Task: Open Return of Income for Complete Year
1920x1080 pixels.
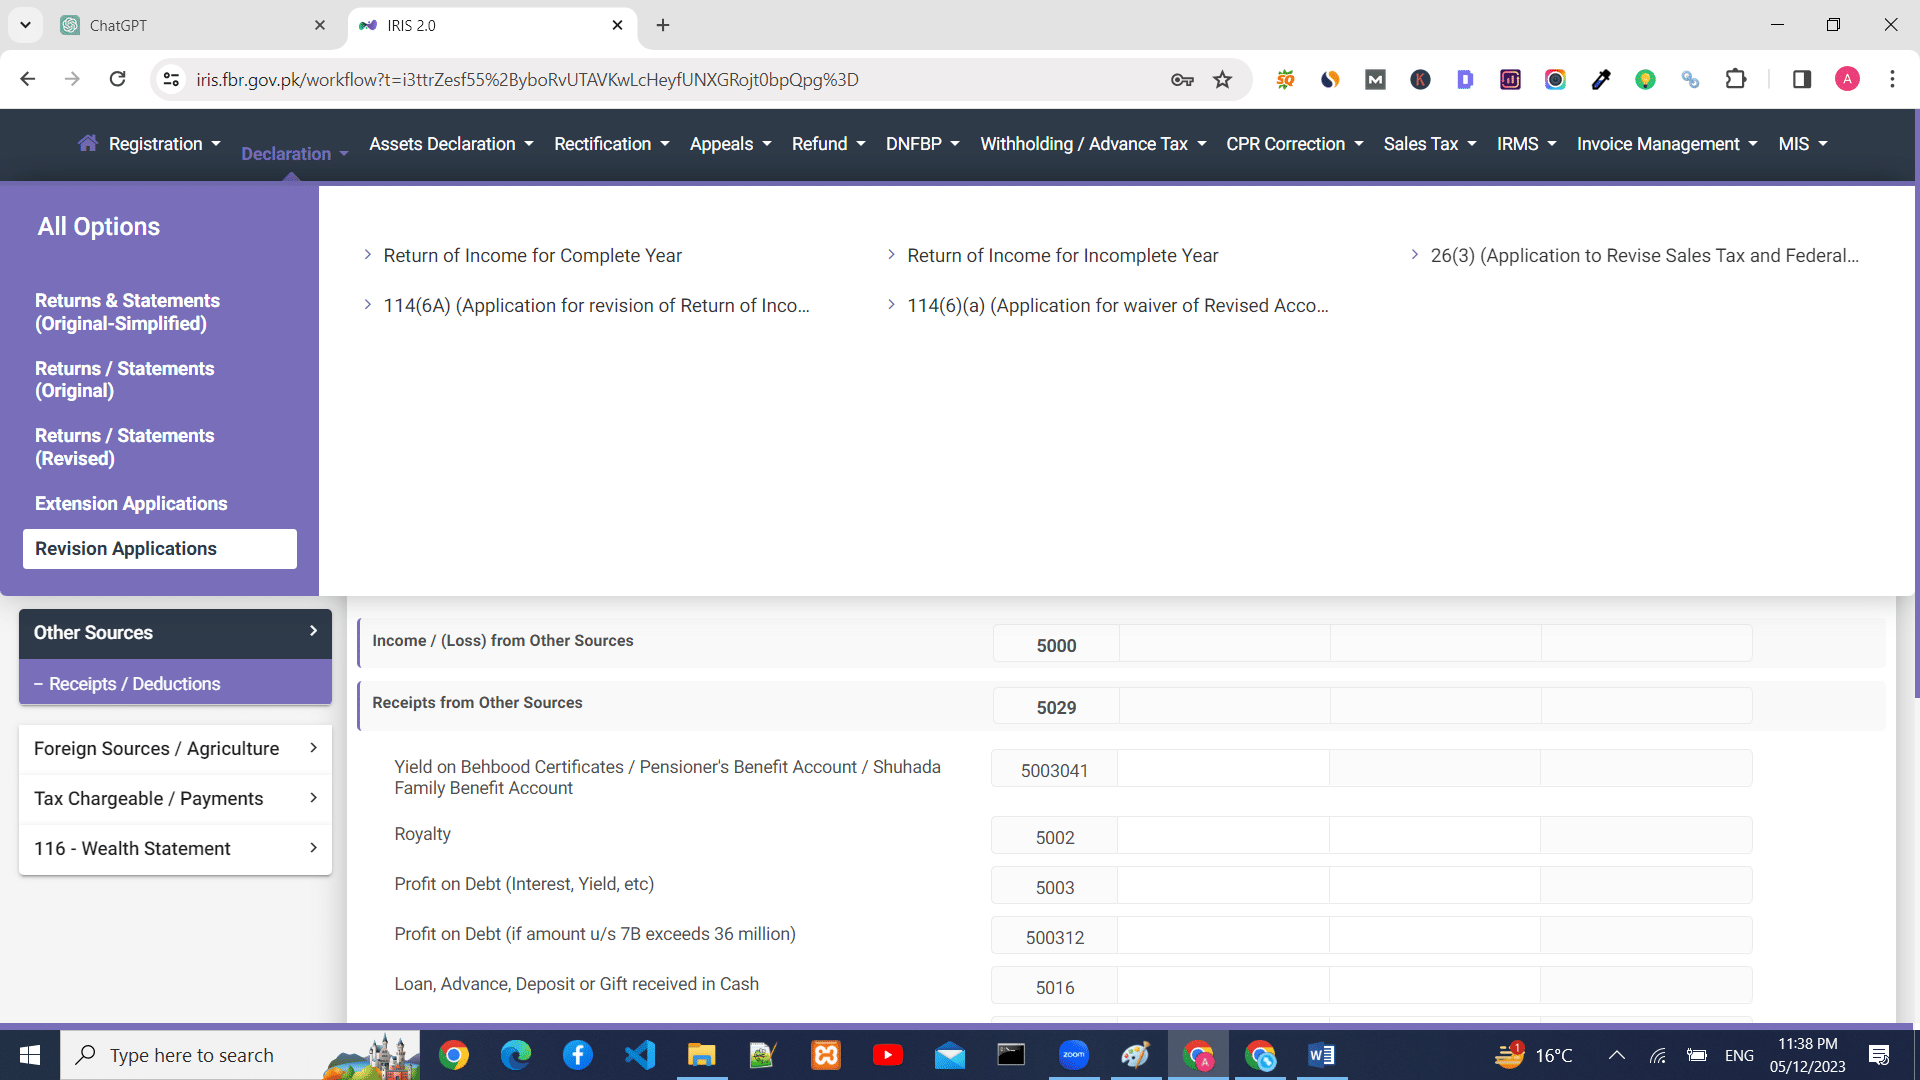Action: [532, 256]
